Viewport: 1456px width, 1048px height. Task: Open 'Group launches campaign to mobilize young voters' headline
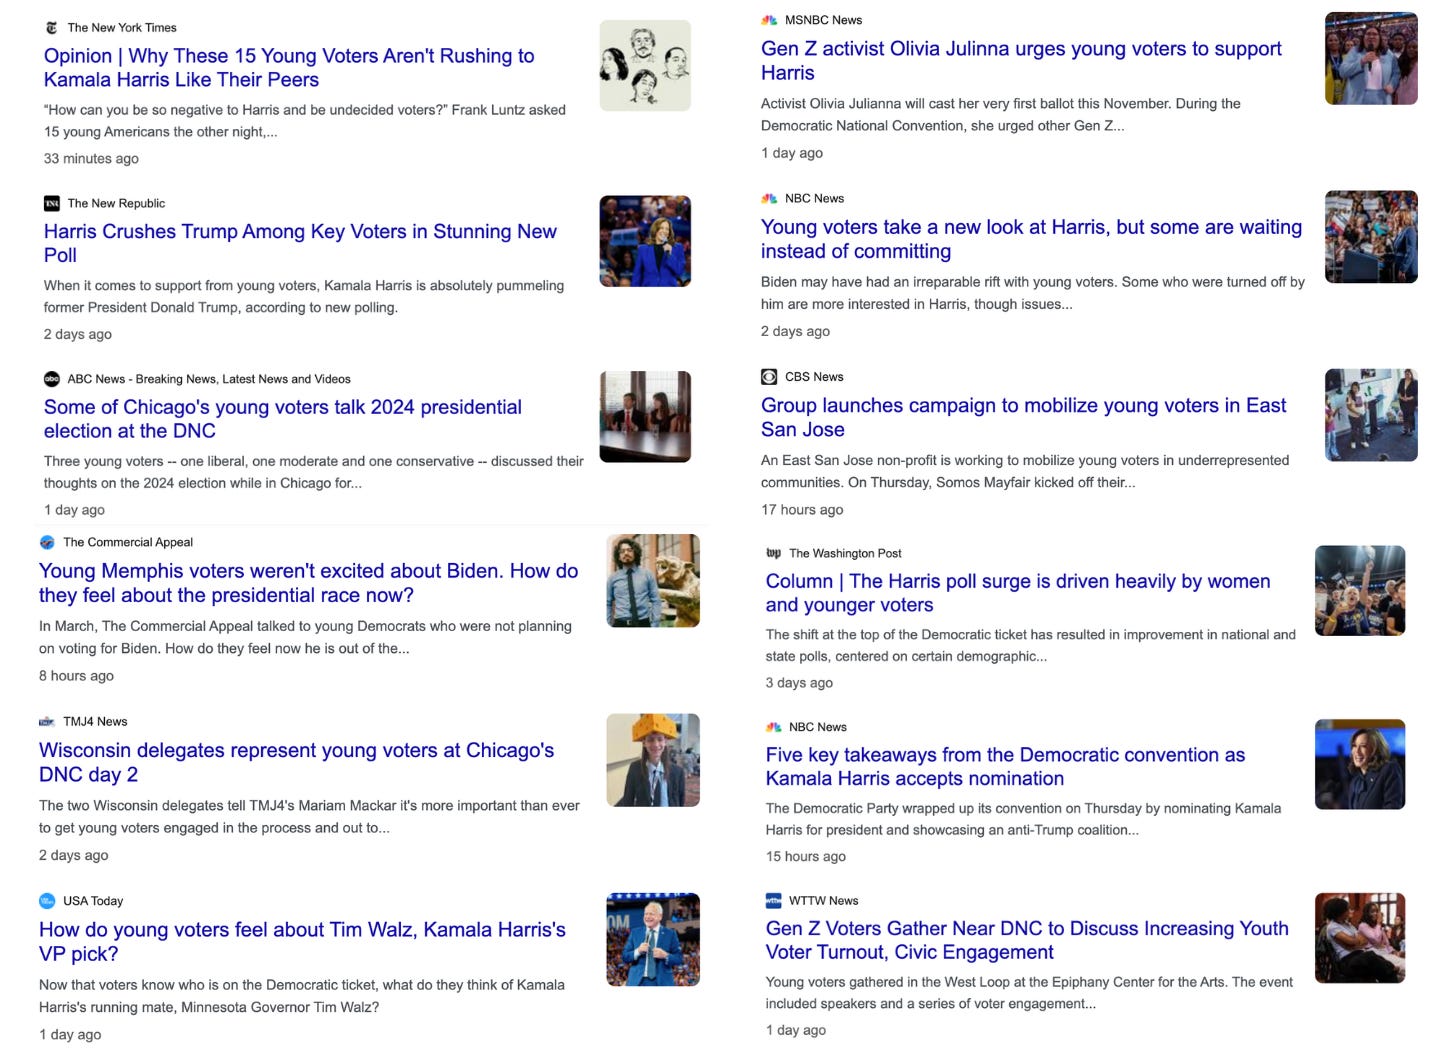point(1023,417)
